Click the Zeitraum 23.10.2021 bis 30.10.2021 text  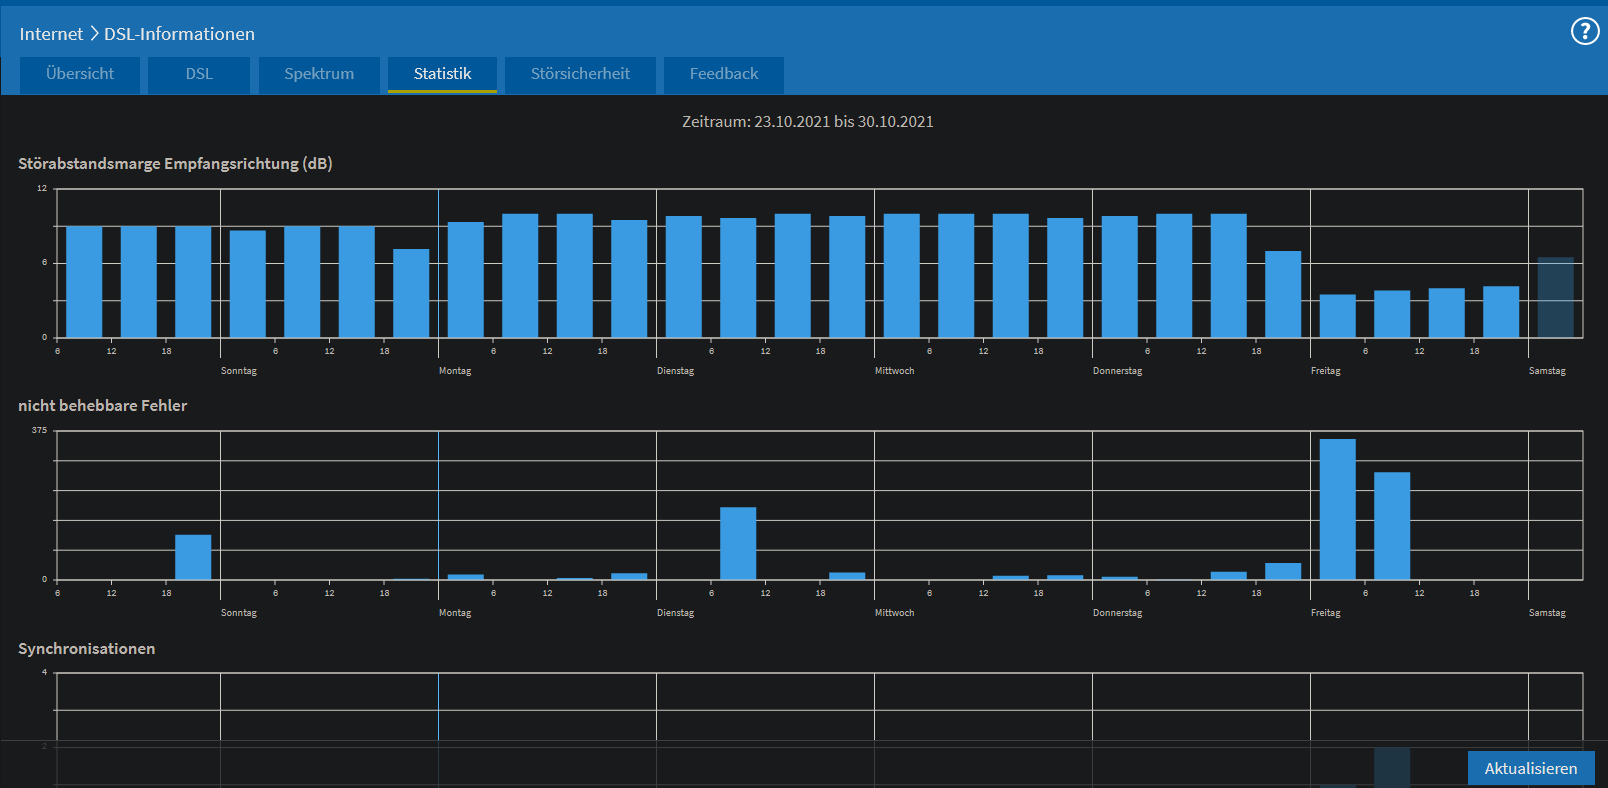click(808, 122)
